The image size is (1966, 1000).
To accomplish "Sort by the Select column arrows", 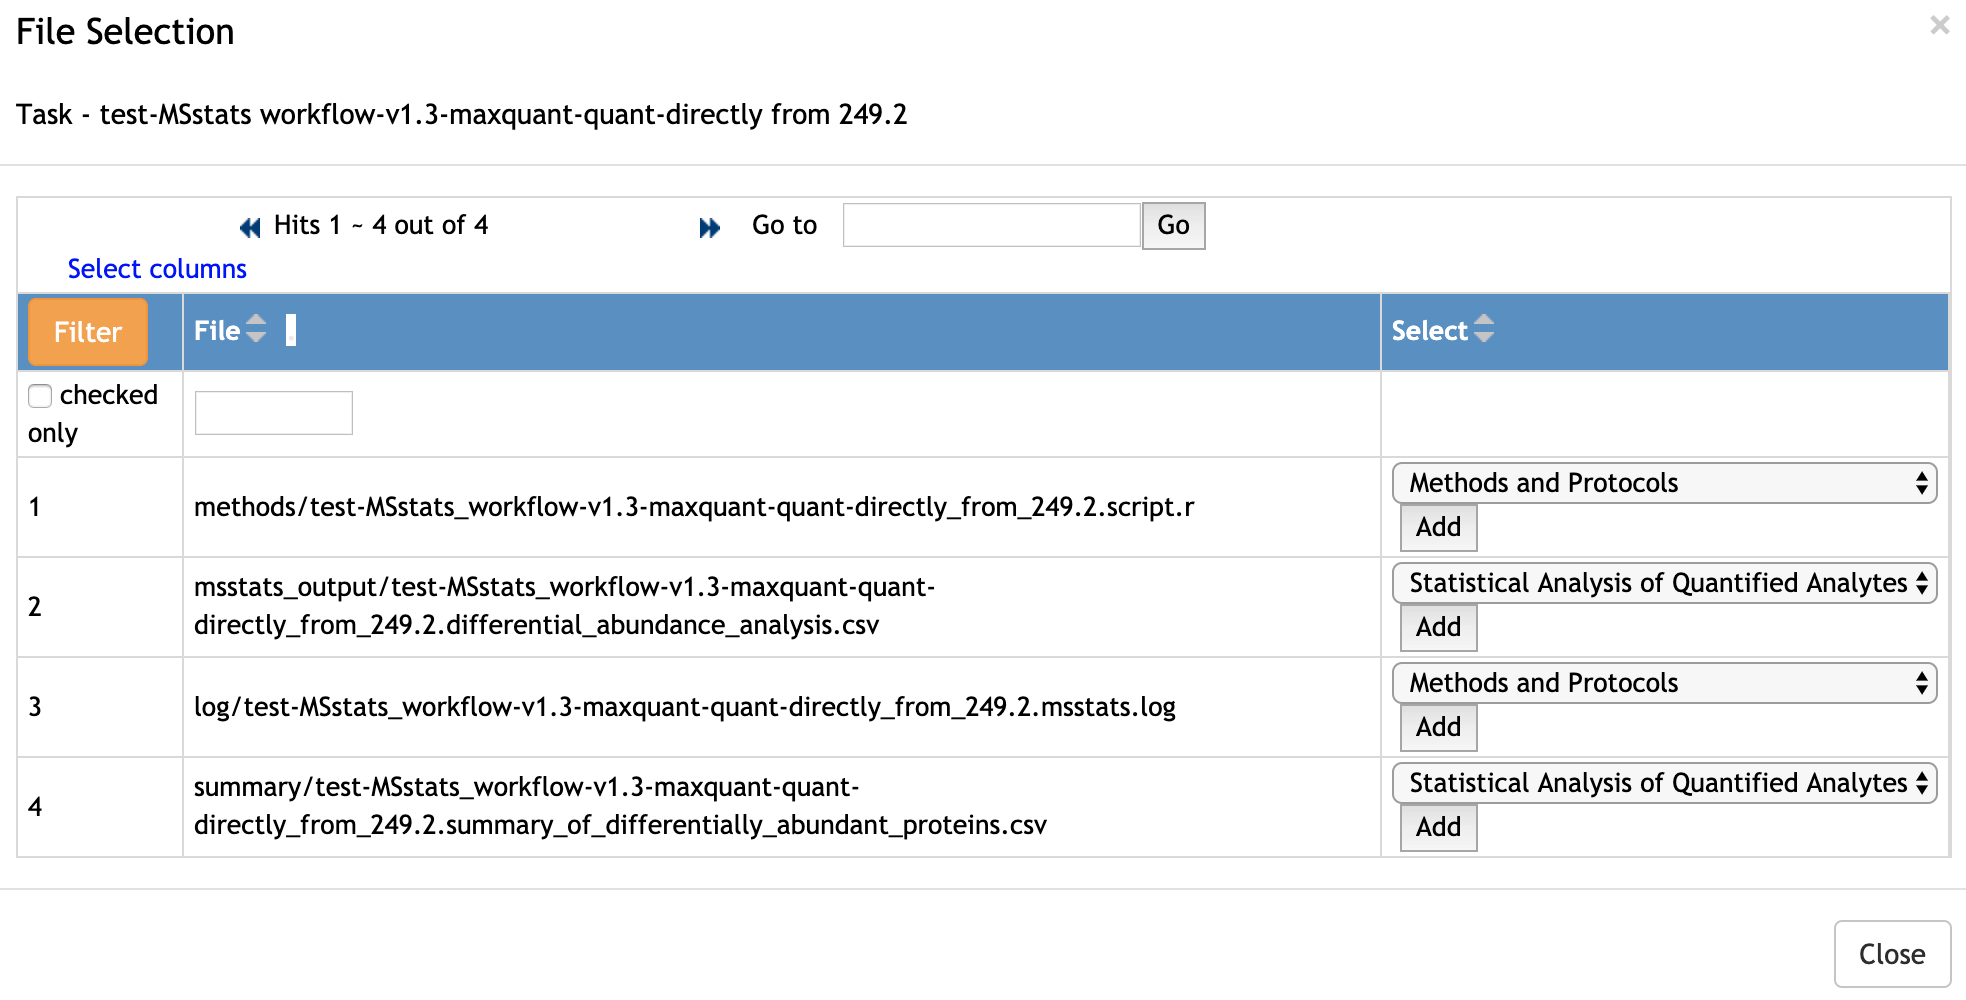I will (x=1484, y=329).
